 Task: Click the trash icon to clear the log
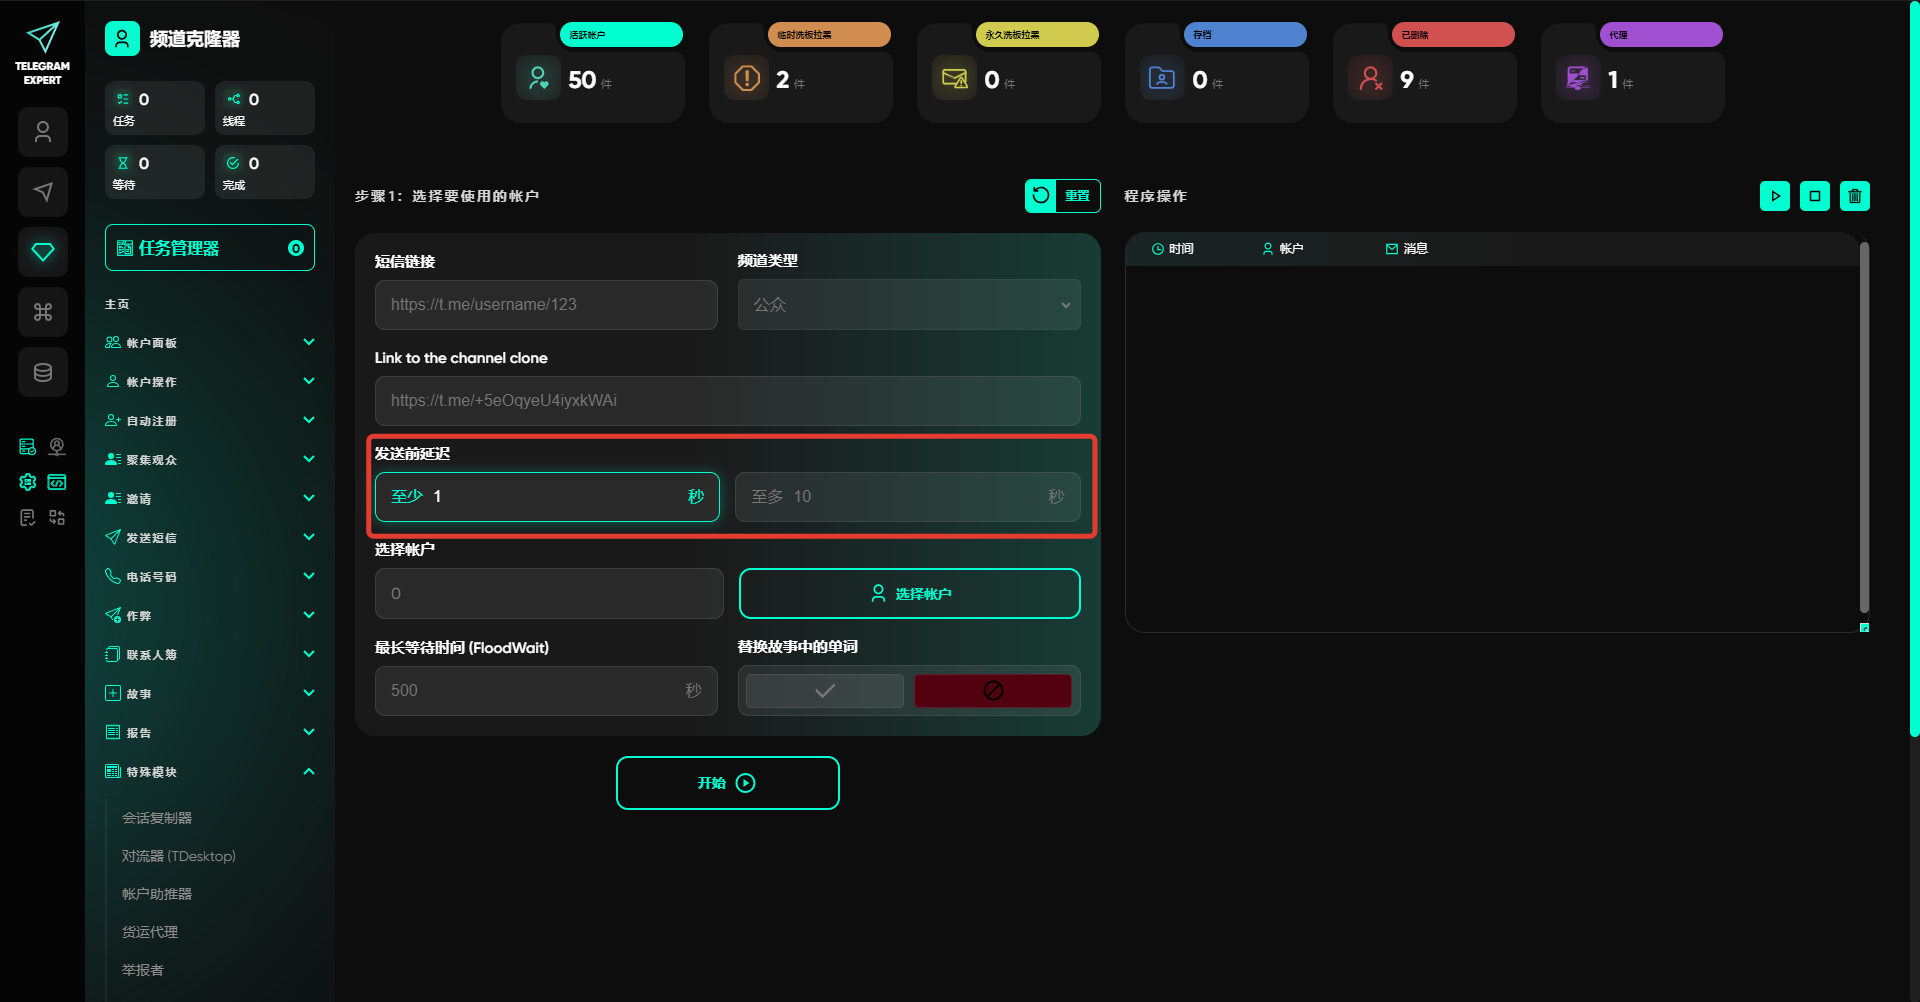1854,196
